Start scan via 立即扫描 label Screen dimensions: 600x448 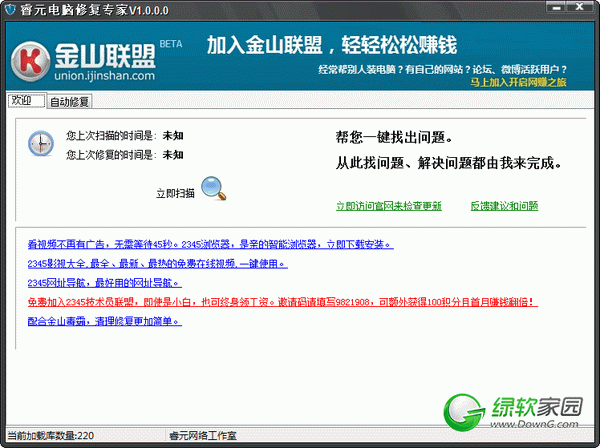175,193
